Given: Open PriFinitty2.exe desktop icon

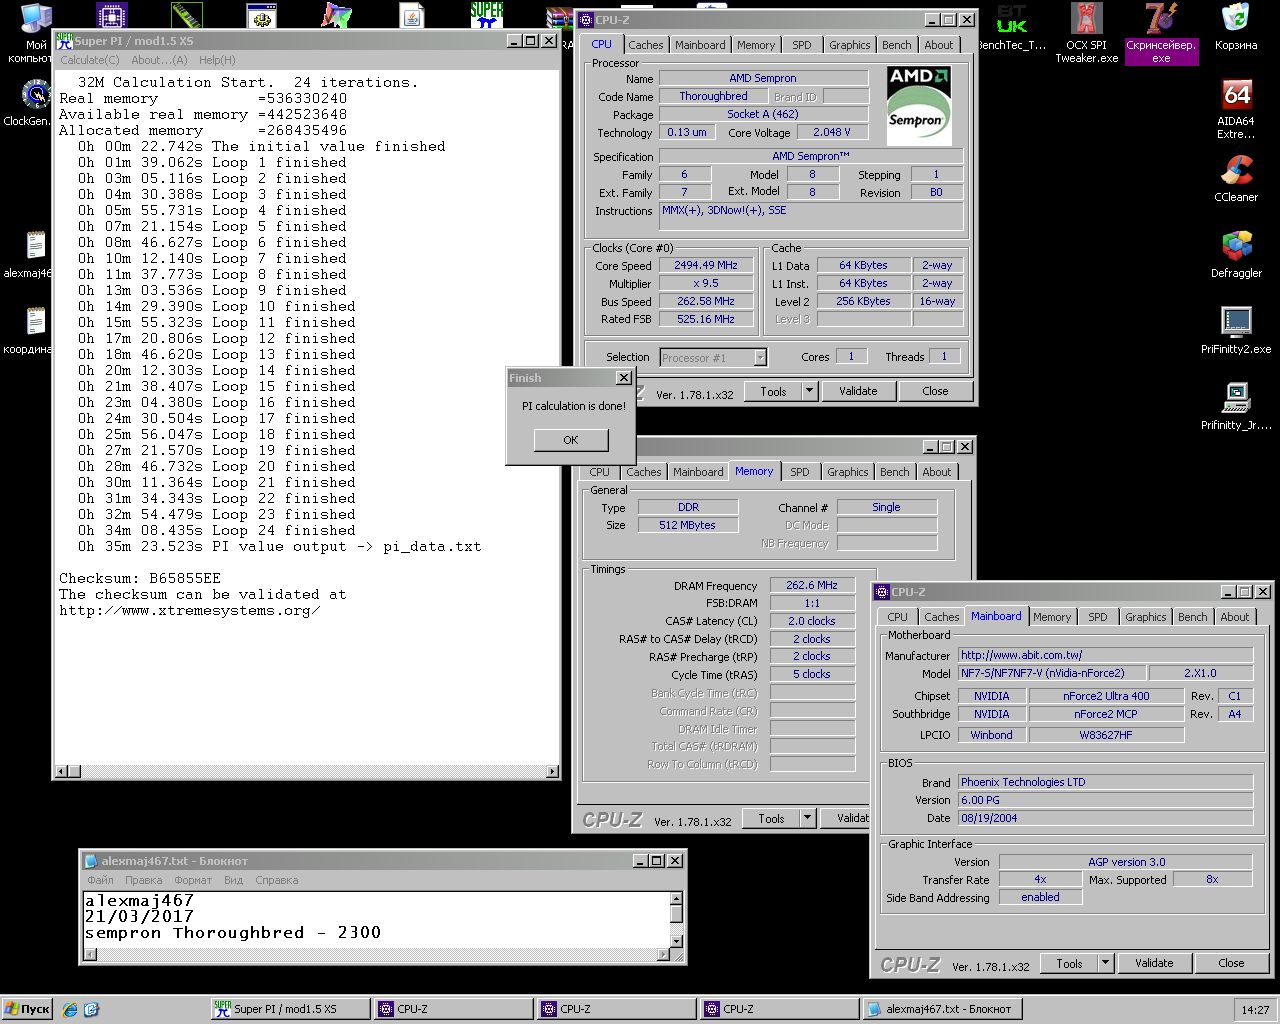Looking at the screenshot, I should point(1236,331).
